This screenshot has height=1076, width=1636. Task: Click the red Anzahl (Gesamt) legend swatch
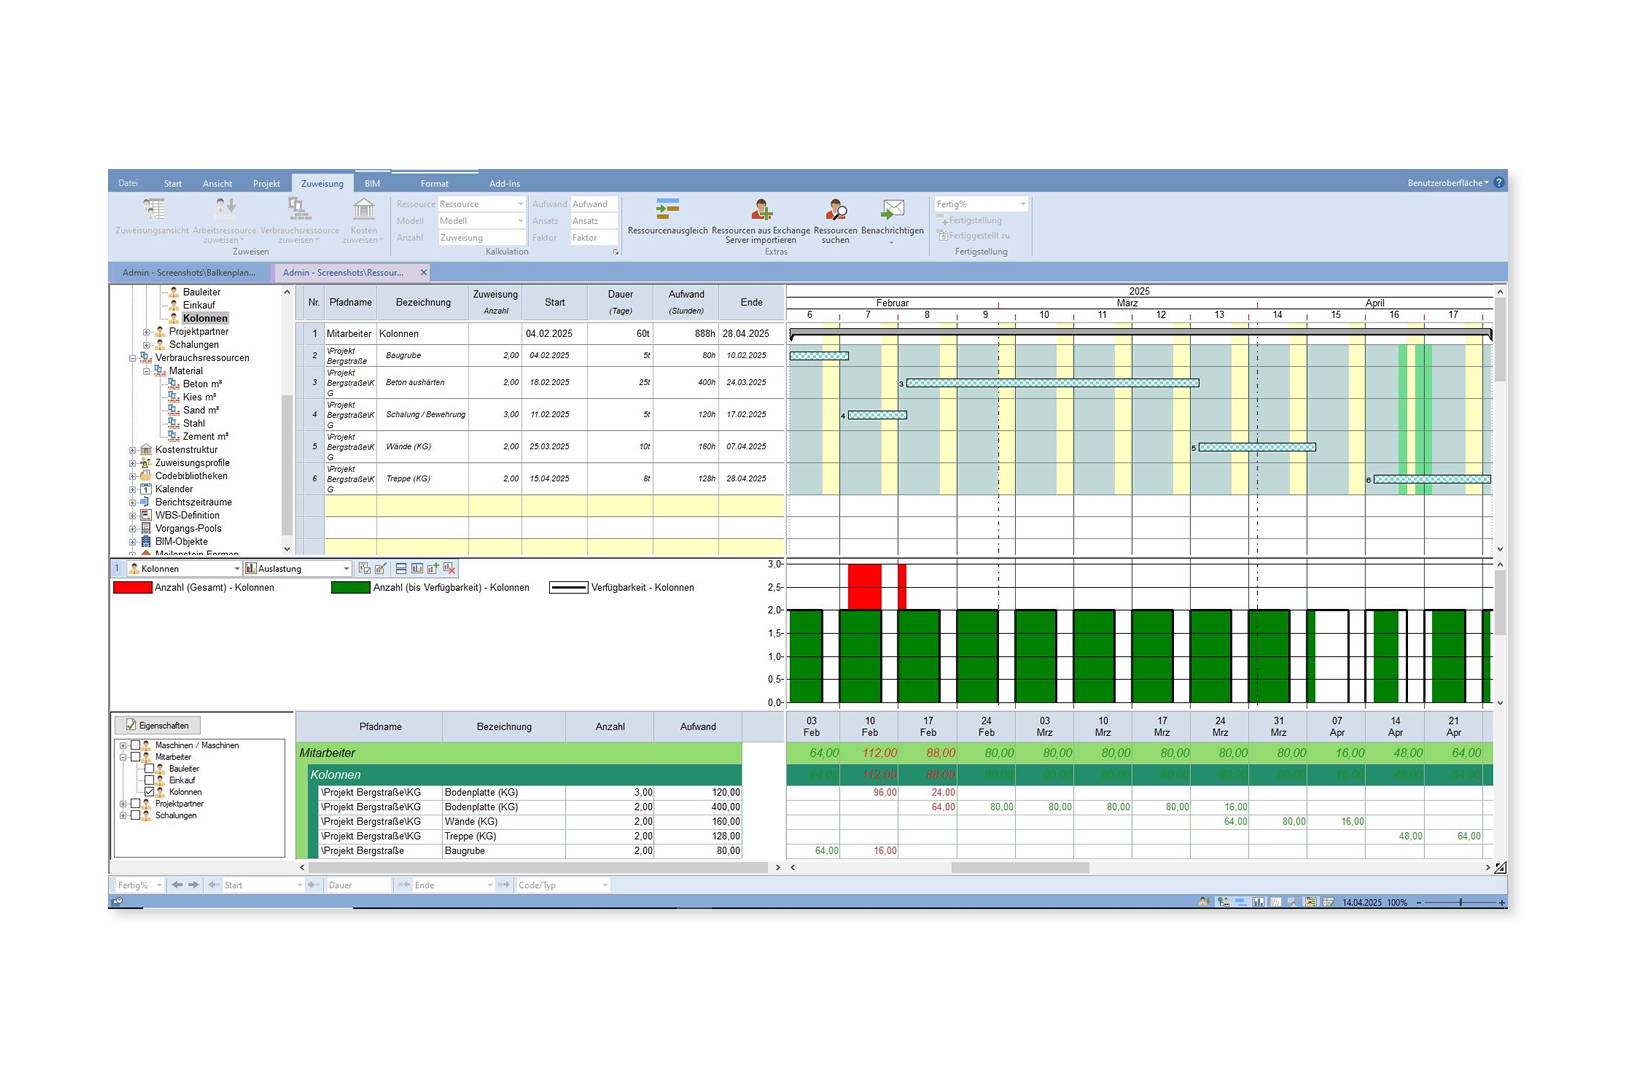pos(132,588)
